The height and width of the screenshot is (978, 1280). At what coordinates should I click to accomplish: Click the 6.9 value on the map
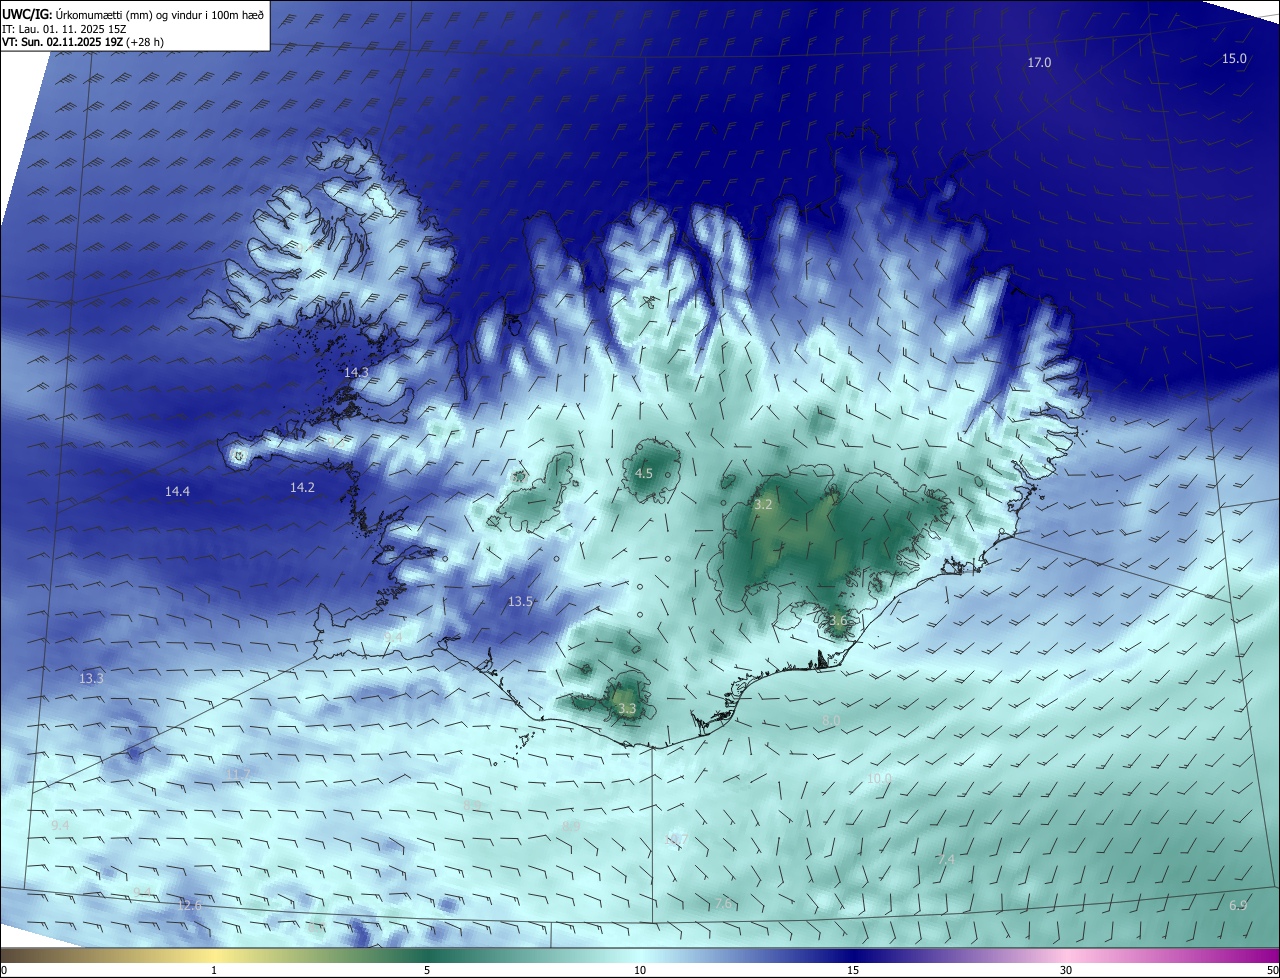coord(1238,905)
